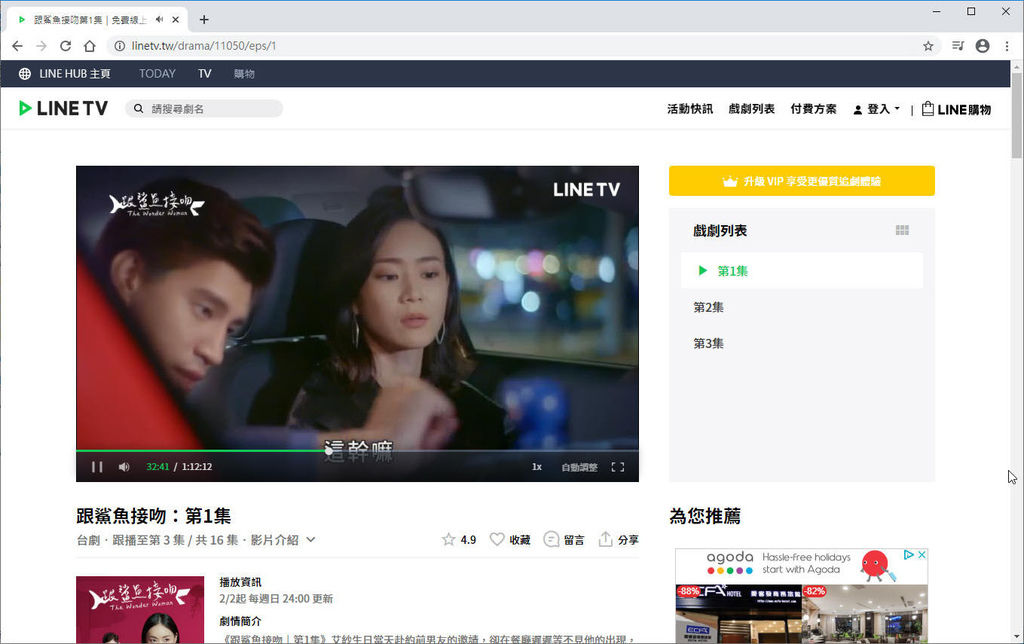Open 付費方案 page
1024x644 pixels.
pos(813,109)
